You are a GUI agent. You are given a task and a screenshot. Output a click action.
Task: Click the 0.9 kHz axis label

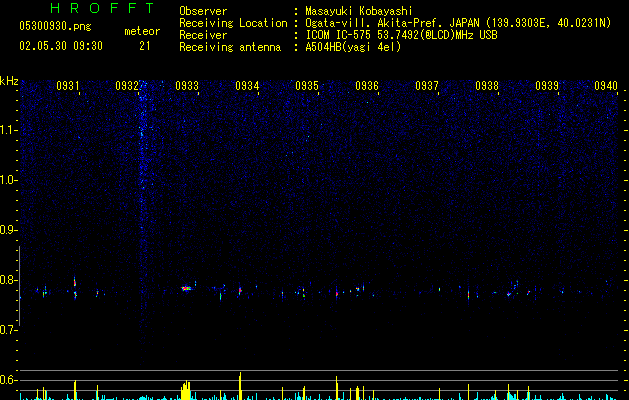[x=9, y=230]
